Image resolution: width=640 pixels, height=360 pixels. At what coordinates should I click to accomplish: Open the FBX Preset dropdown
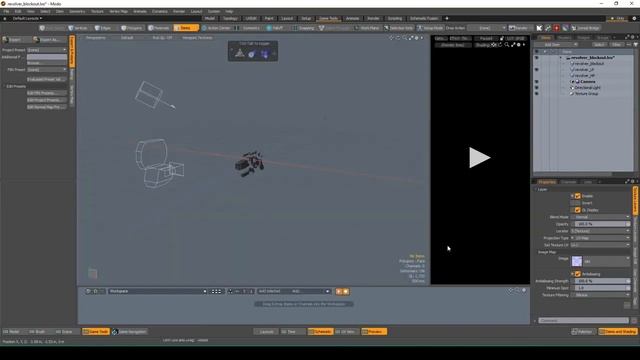[47, 70]
